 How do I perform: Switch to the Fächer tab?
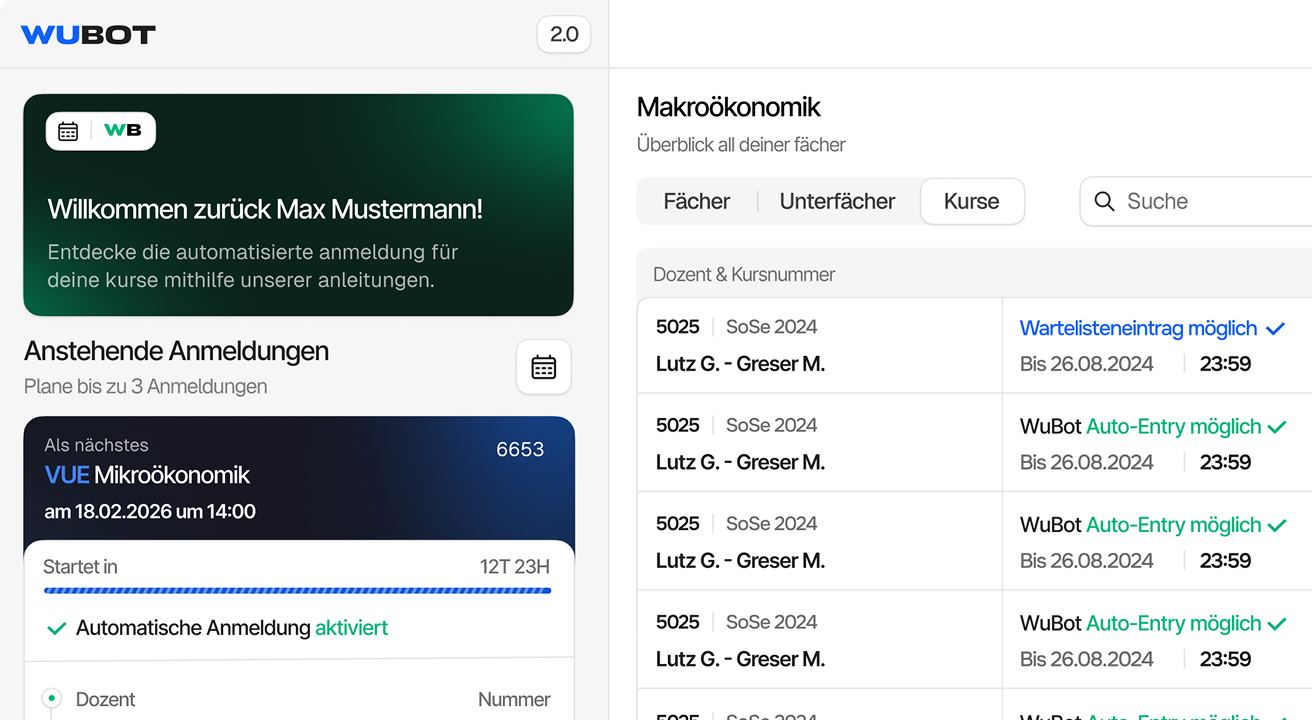pyautogui.click(x=696, y=202)
